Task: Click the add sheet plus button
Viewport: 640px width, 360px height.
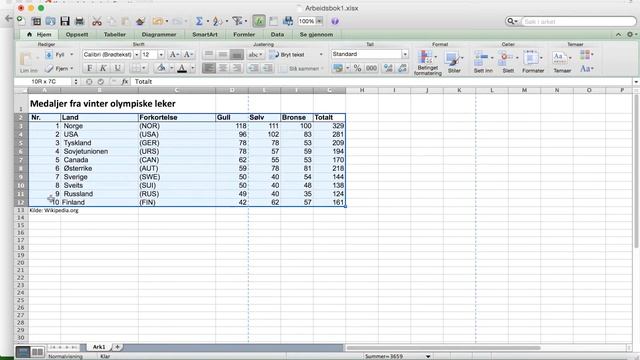Action: click(x=118, y=347)
